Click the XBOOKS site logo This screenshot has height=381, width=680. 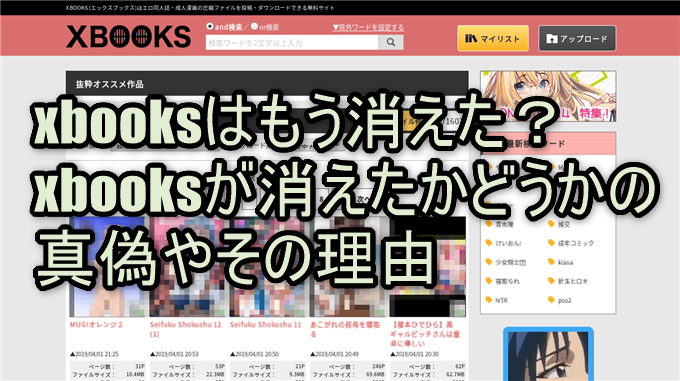[x=128, y=37]
